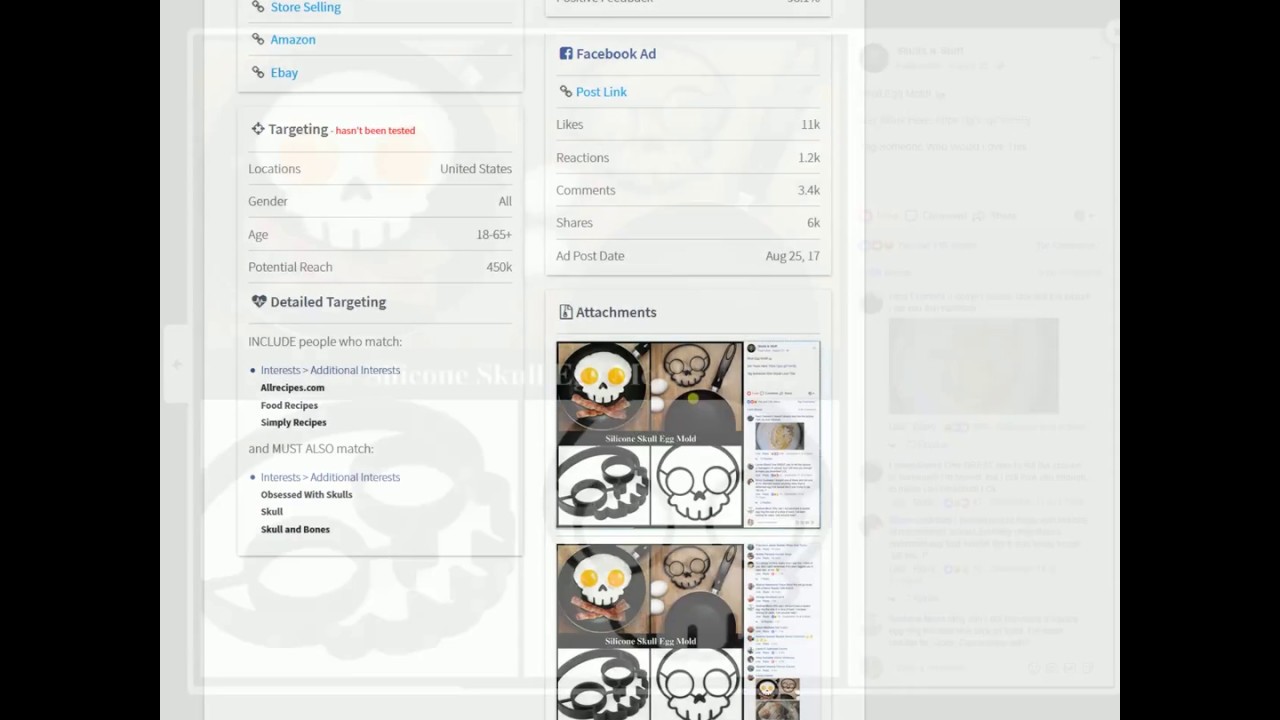The width and height of the screenshot is (1280, 720).
Task: Click the Age 18-65+ value
Action: pos(494,234)
